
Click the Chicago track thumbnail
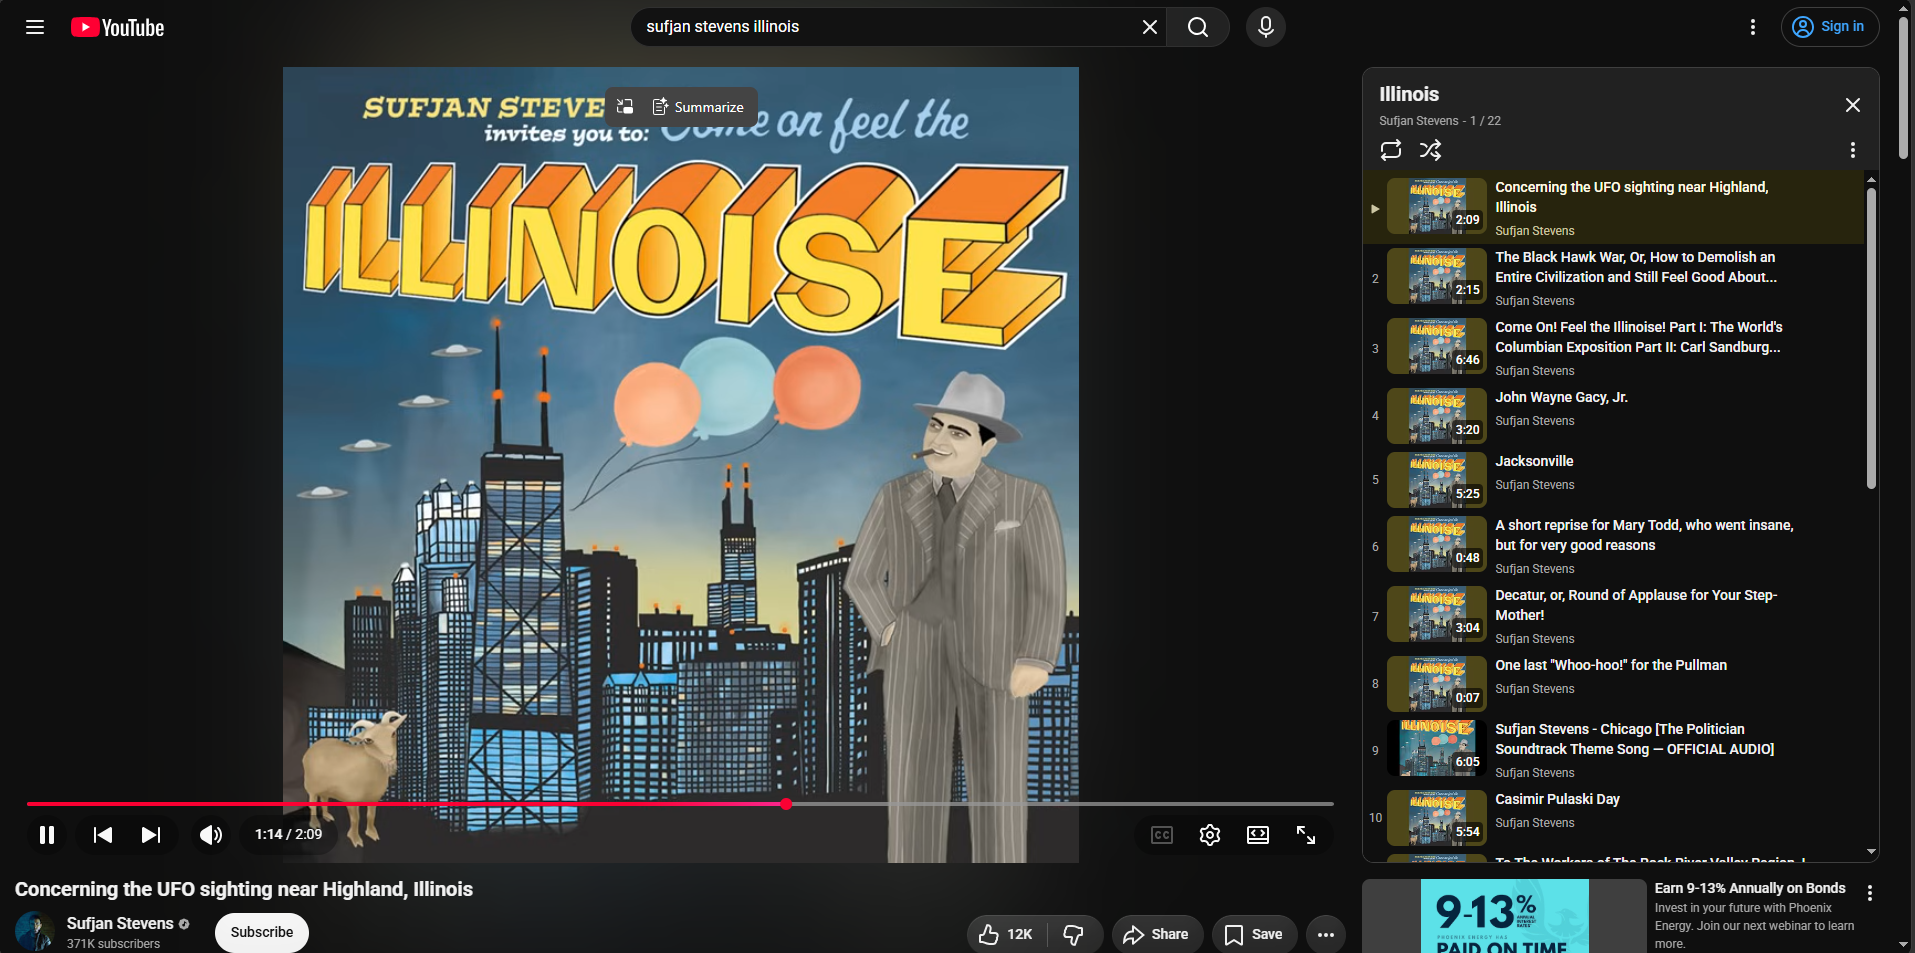[1436, 748]
